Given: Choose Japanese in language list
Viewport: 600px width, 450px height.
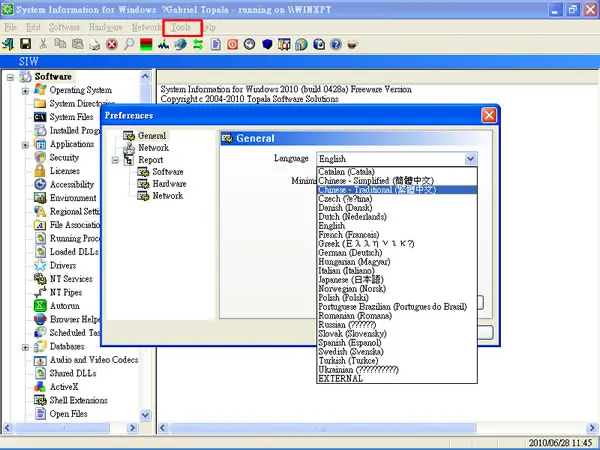Looking at the screenshot, I should coord(397,280).
